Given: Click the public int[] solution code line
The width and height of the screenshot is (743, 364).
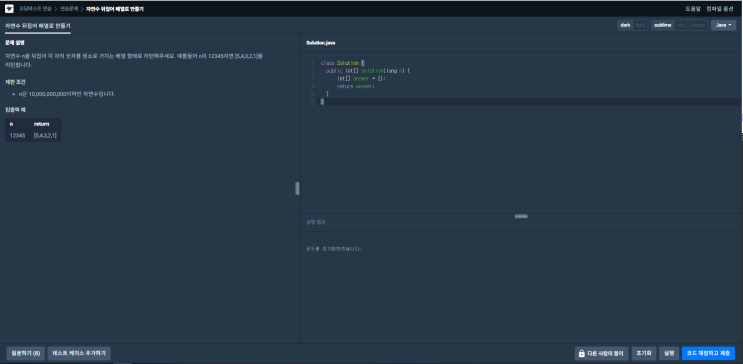Looking at the screenshot, I should 367,71.
